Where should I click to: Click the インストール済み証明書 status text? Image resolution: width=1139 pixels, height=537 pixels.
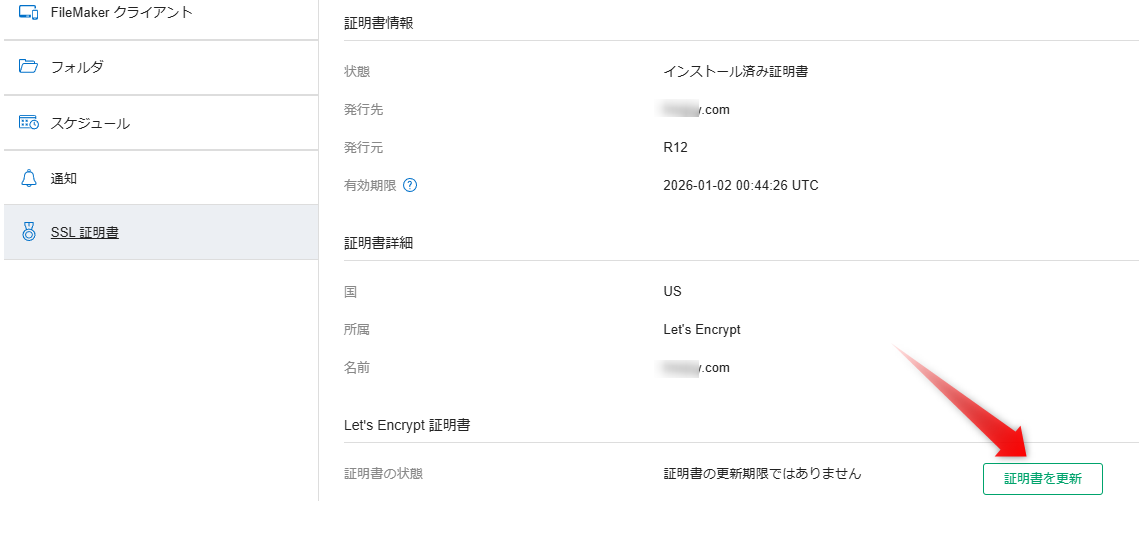[735, 71]
